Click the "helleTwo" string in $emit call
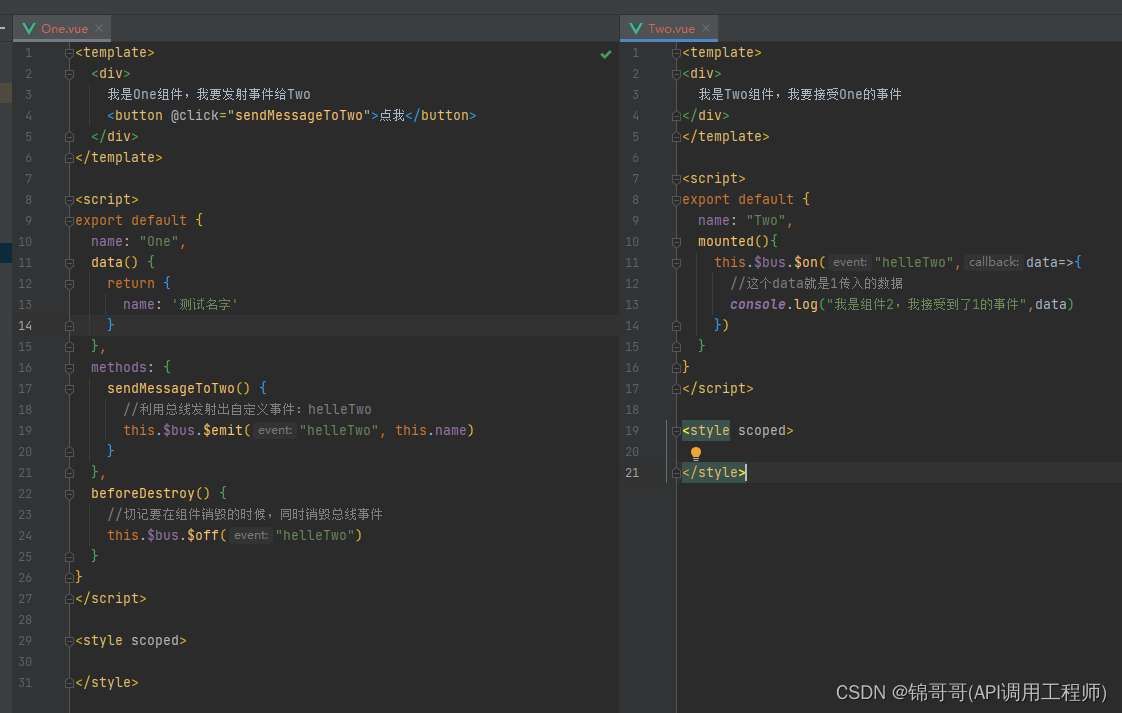 coord(339,430)
